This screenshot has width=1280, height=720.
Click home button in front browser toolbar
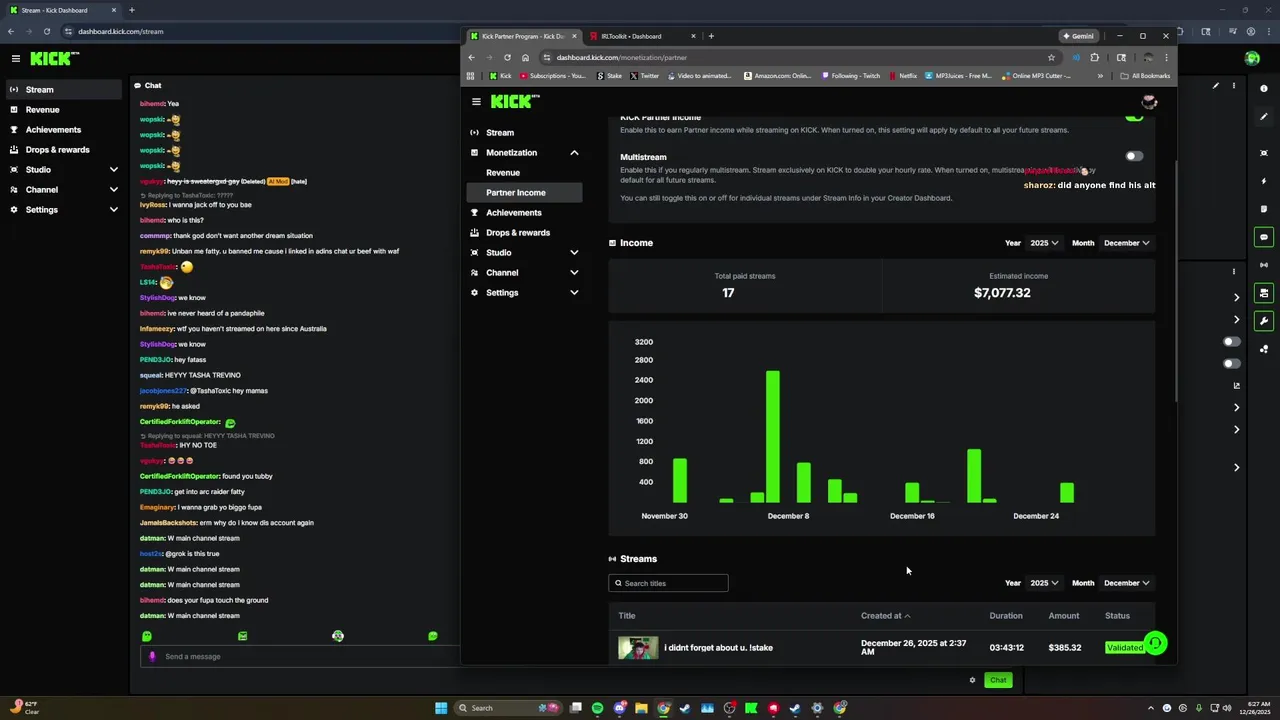(525, 57)
